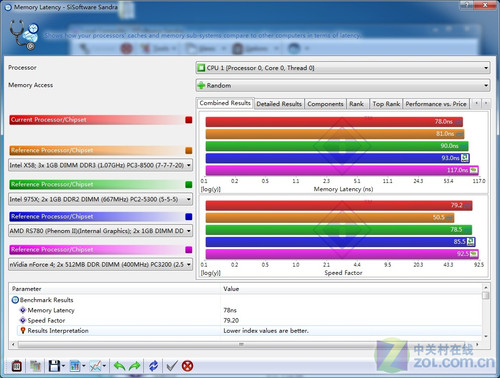Viewport: 500px width, 378px height.
Task: Open the Memory Access Random dropdown
Action: click(343, 86)
